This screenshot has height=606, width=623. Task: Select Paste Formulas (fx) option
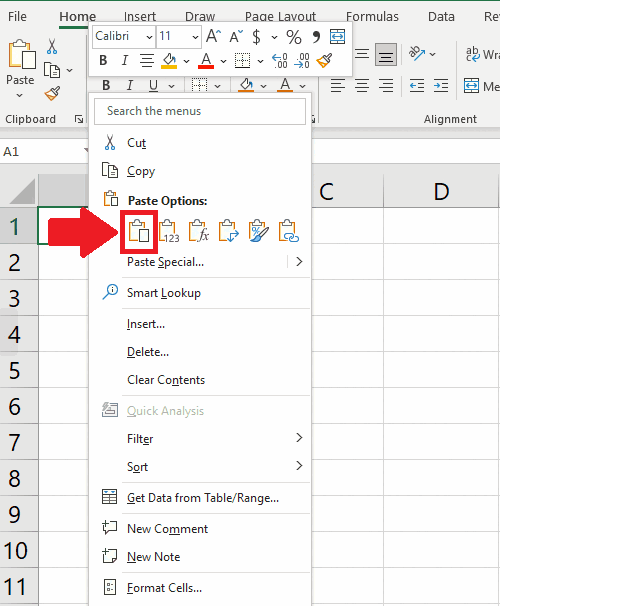198,231
